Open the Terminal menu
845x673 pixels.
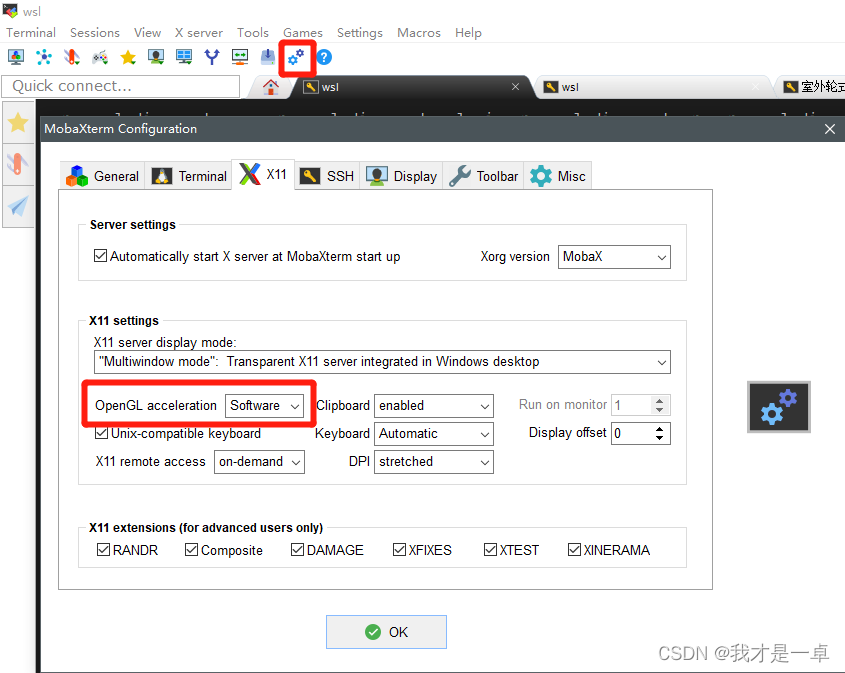click(31, 33)
